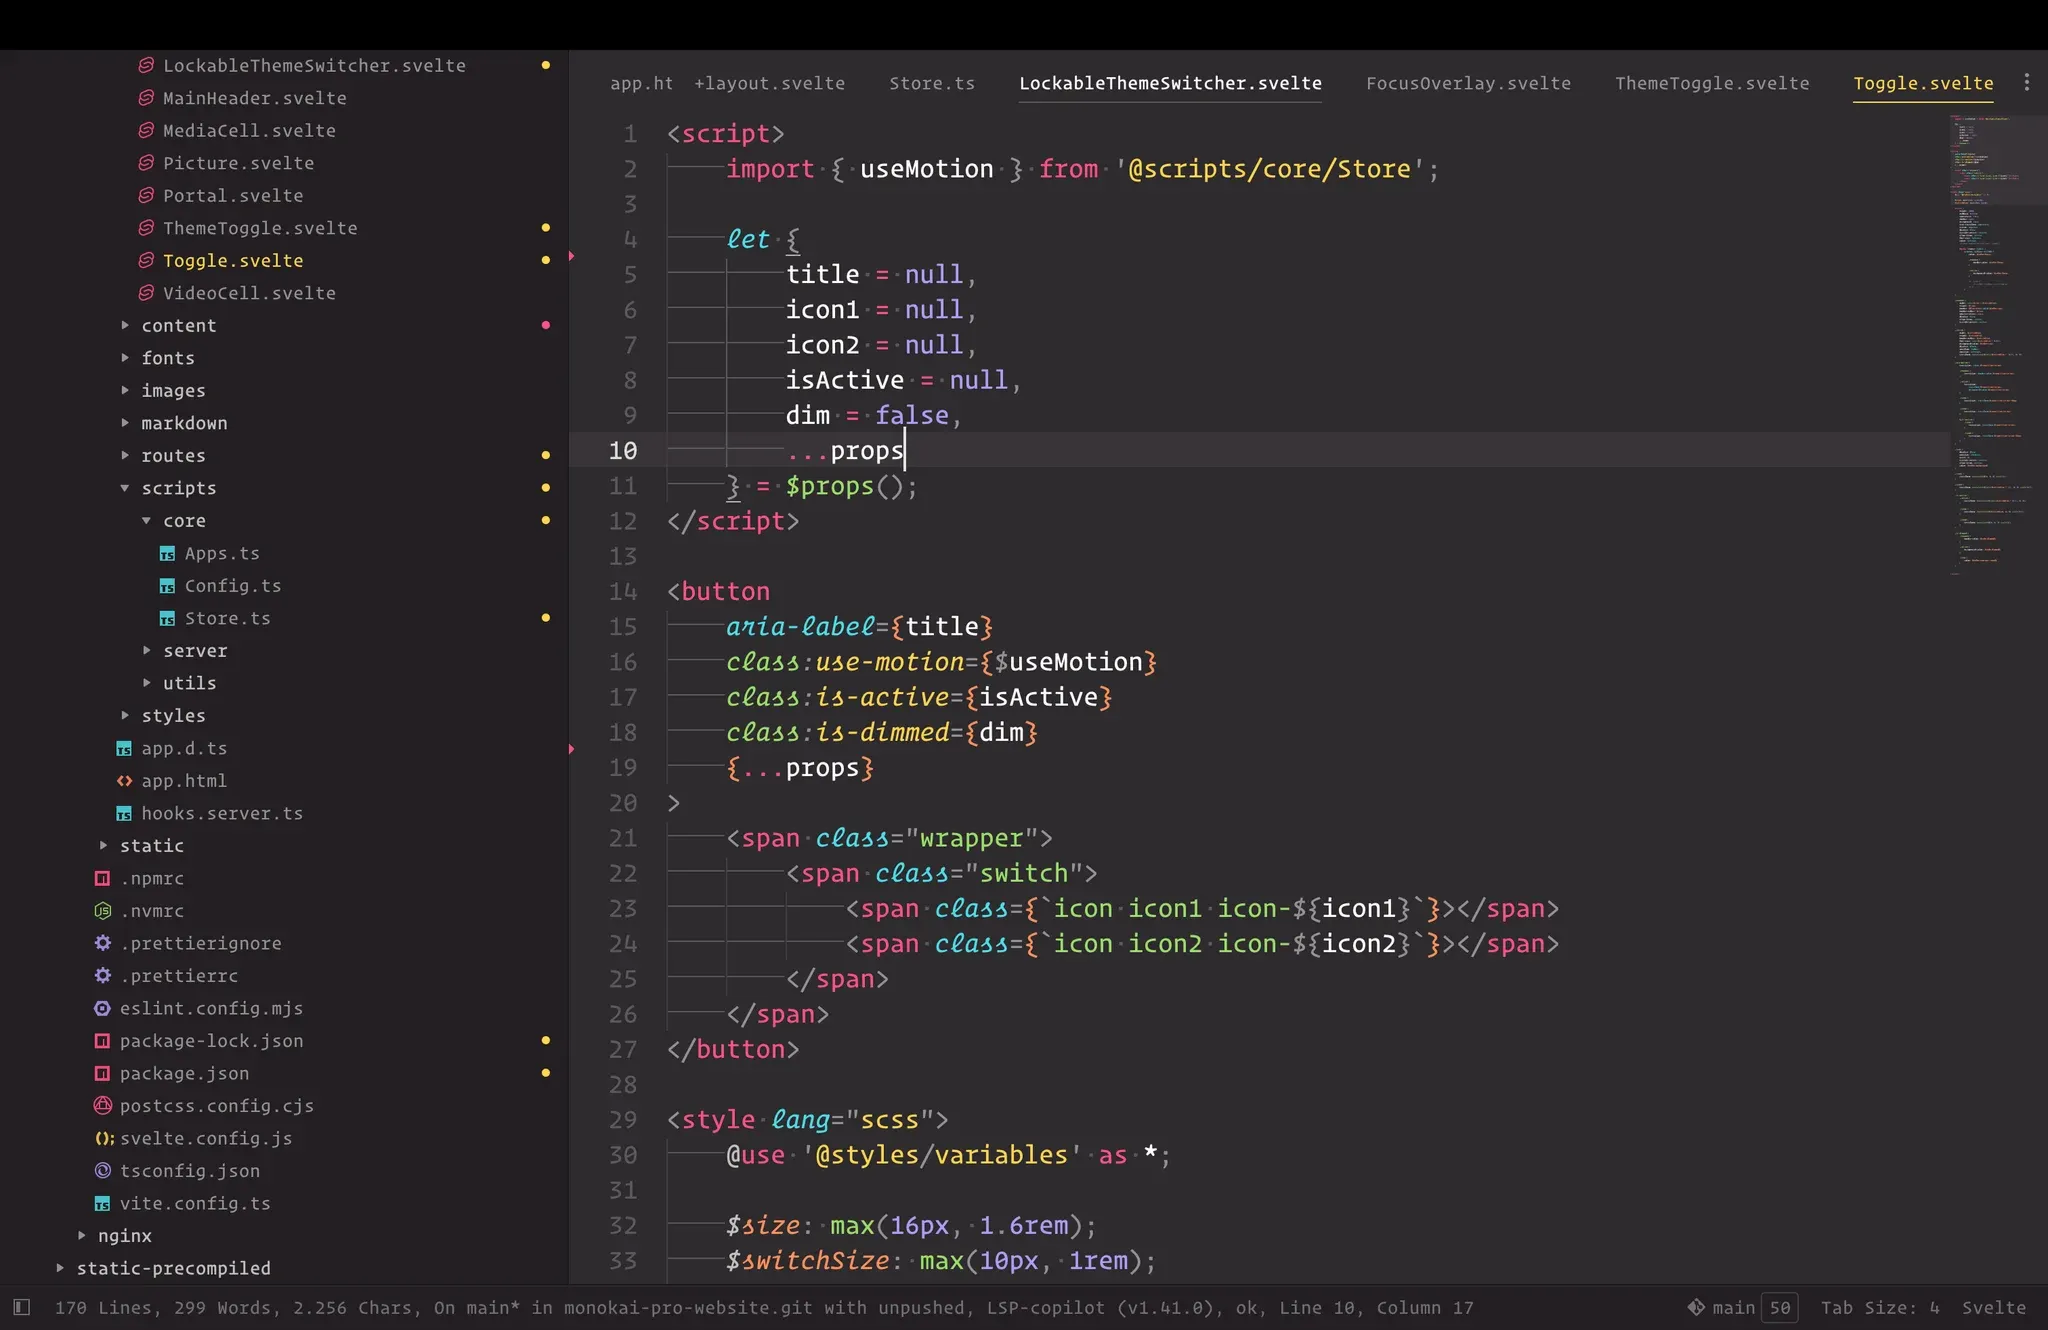
Task: Switch to the ThemeToggle.svelte tab
Action: click(1711, 83)
